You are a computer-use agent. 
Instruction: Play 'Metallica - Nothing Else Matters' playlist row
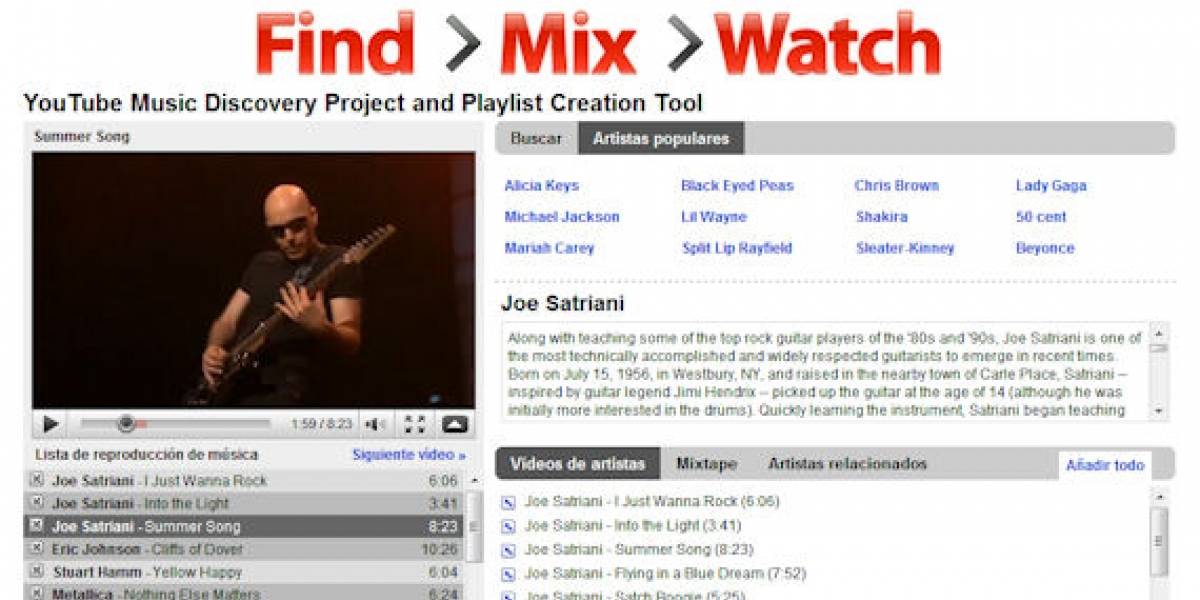click(244, 593)
